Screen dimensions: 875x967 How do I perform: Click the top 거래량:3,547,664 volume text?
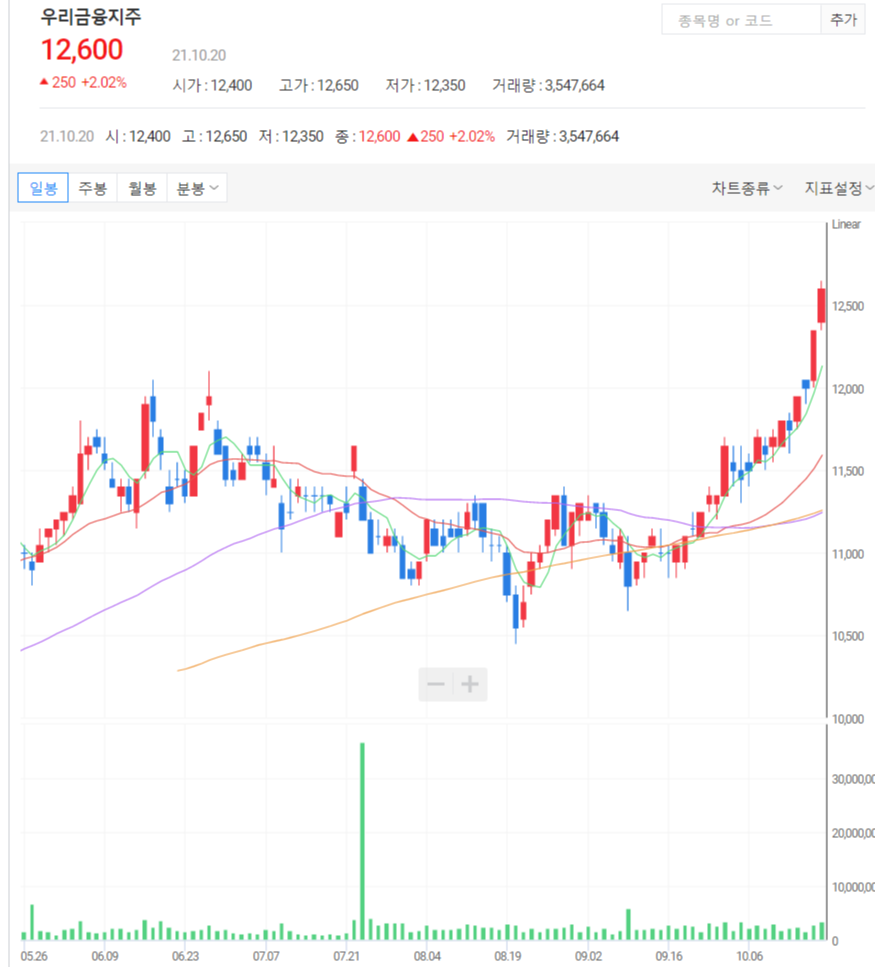coord(548,85)
